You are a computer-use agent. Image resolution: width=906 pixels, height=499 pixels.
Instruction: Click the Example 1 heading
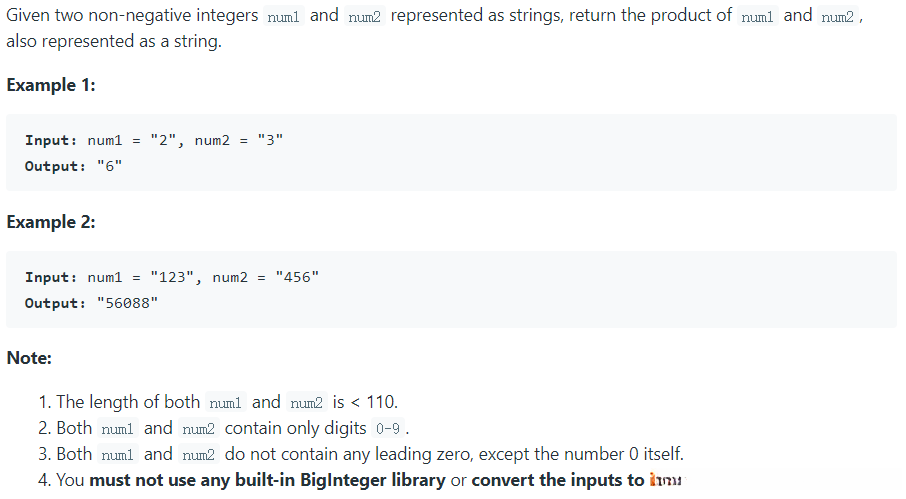click(x=51, y=85)
